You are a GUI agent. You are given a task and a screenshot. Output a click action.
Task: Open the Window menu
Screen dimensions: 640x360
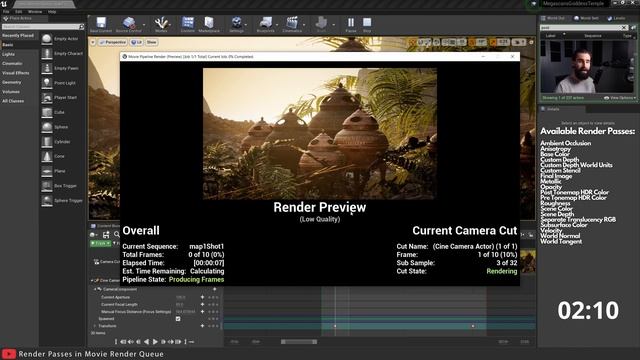[x=35, y=12]
